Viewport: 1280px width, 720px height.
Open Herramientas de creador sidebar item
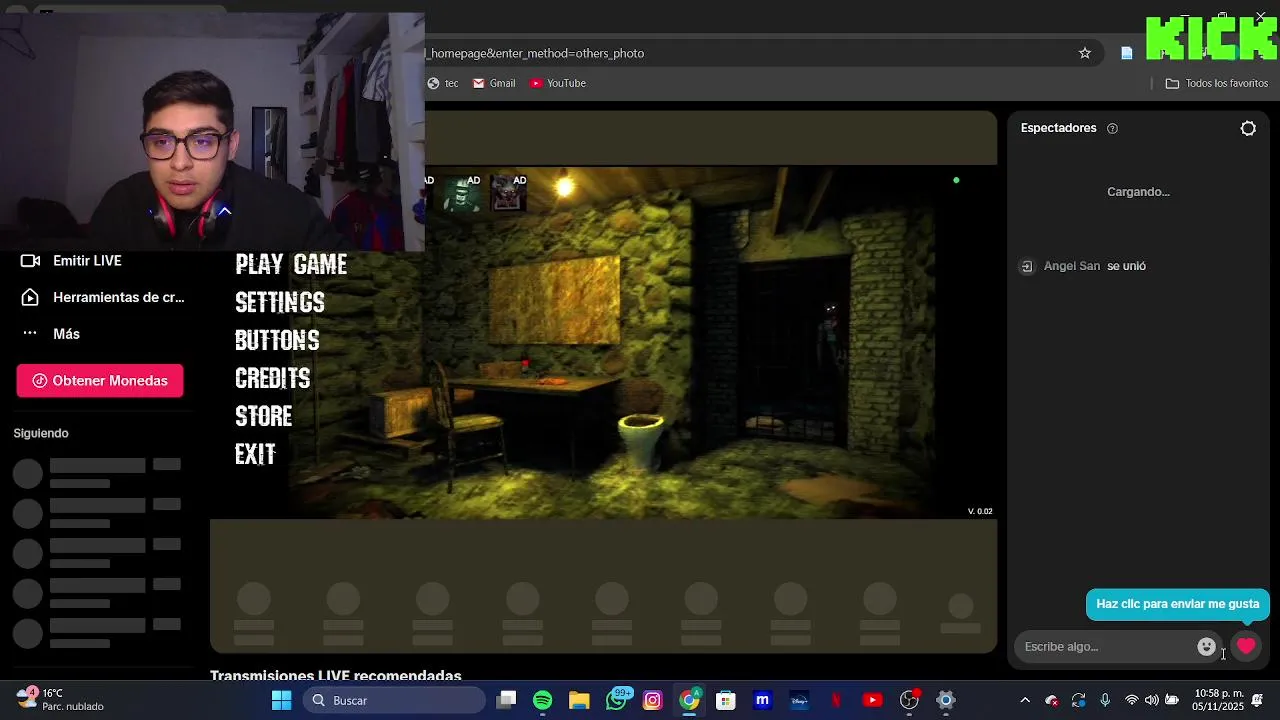(x=118, y=297)
